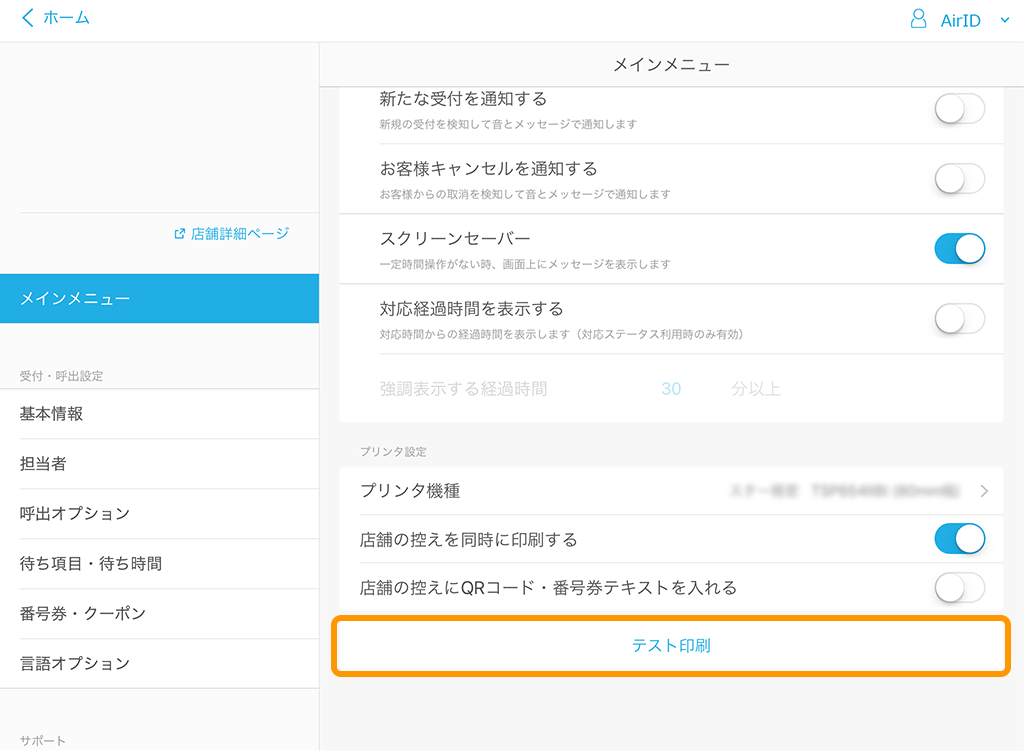Click the blurred printer model value
Viewport: 1024px width, 751px height.
coord(844,491)
